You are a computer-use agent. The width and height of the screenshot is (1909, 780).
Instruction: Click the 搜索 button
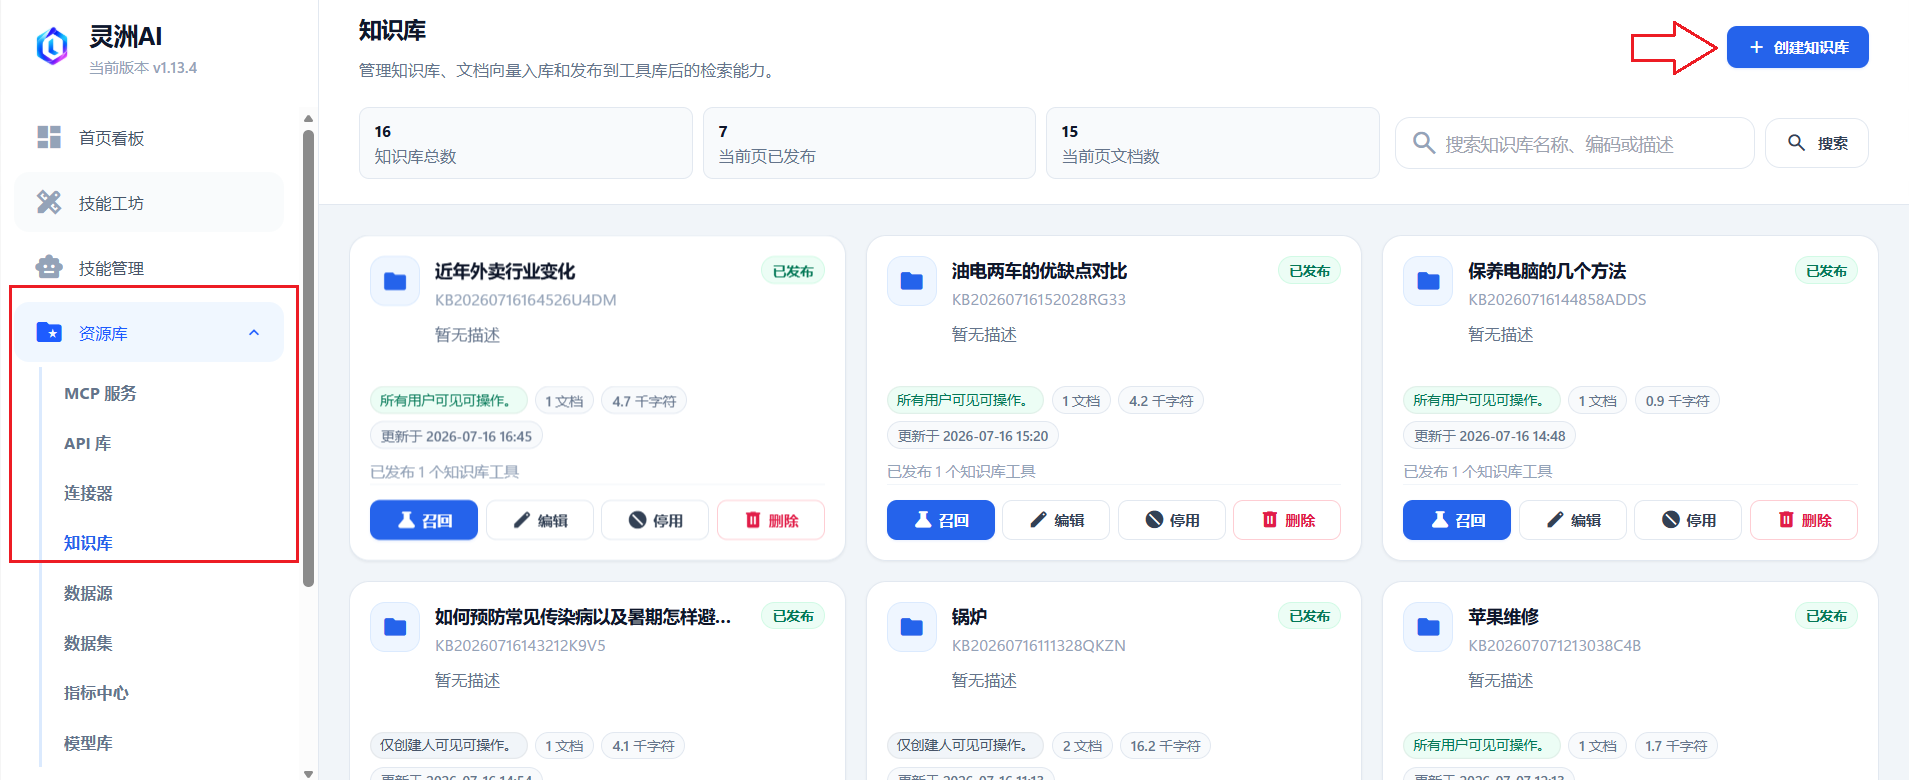[1816, 143]
